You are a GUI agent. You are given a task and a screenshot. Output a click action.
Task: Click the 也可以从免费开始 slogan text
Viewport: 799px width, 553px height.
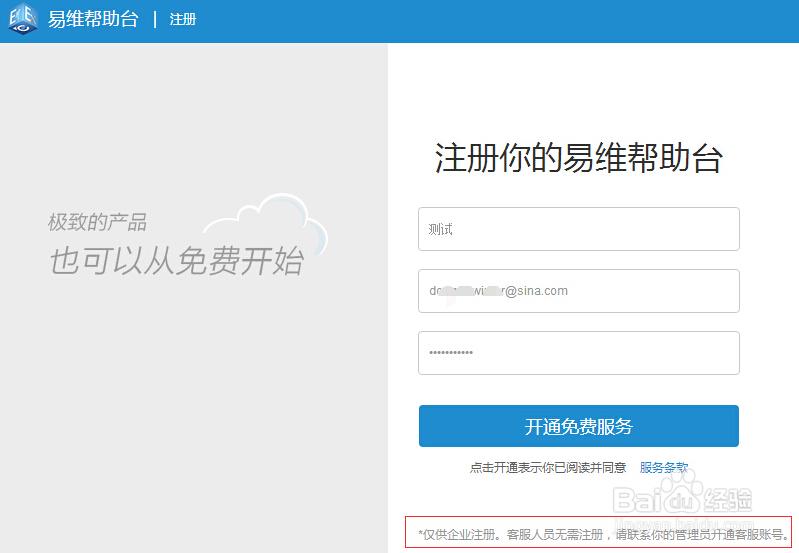click(177, 261)
